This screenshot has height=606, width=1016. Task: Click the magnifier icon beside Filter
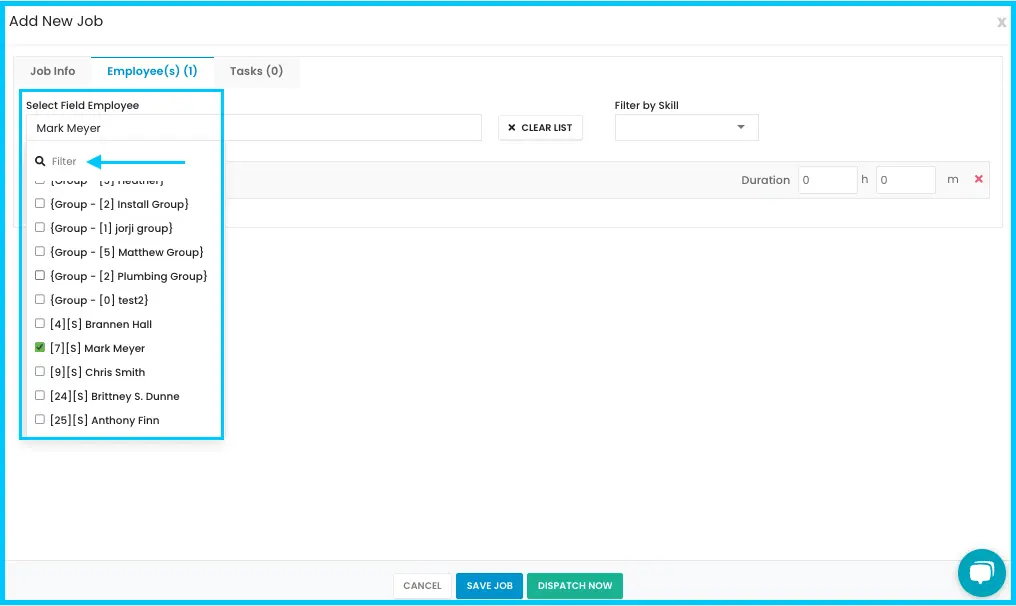click(40, 161)
